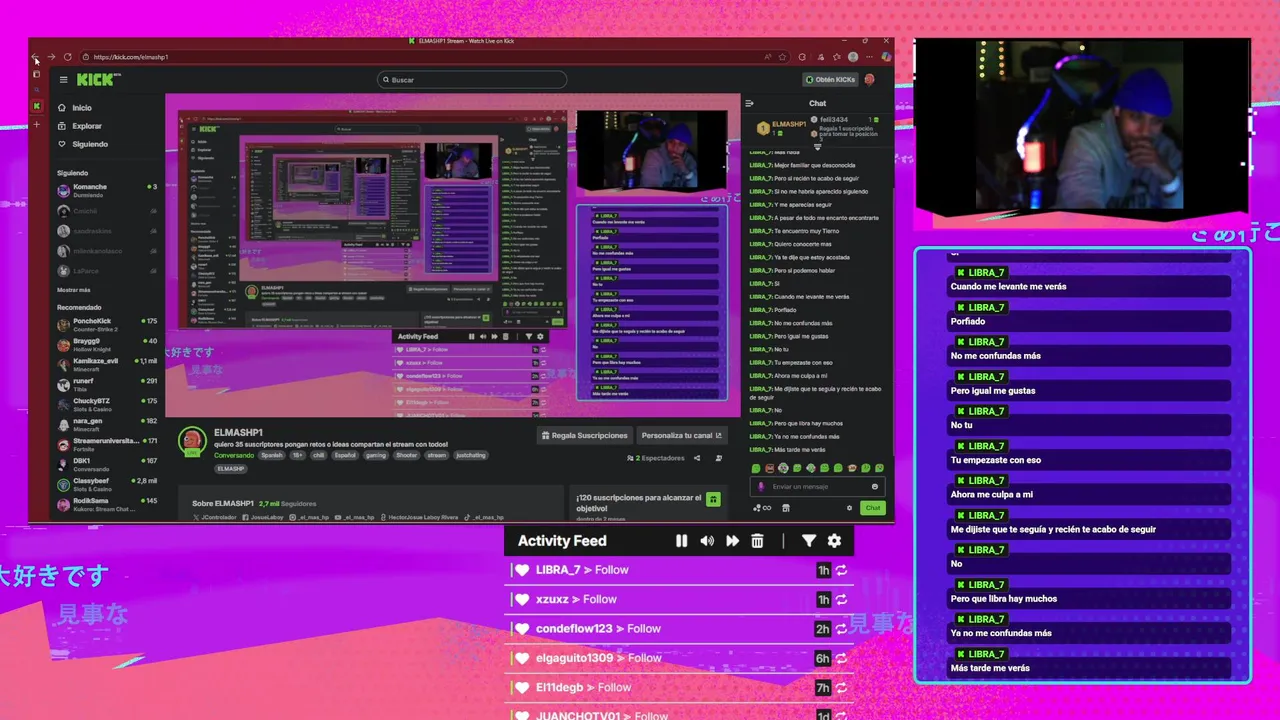The image size is (1280, 720).
Task: Open browser more options menu
Action: 869,57
